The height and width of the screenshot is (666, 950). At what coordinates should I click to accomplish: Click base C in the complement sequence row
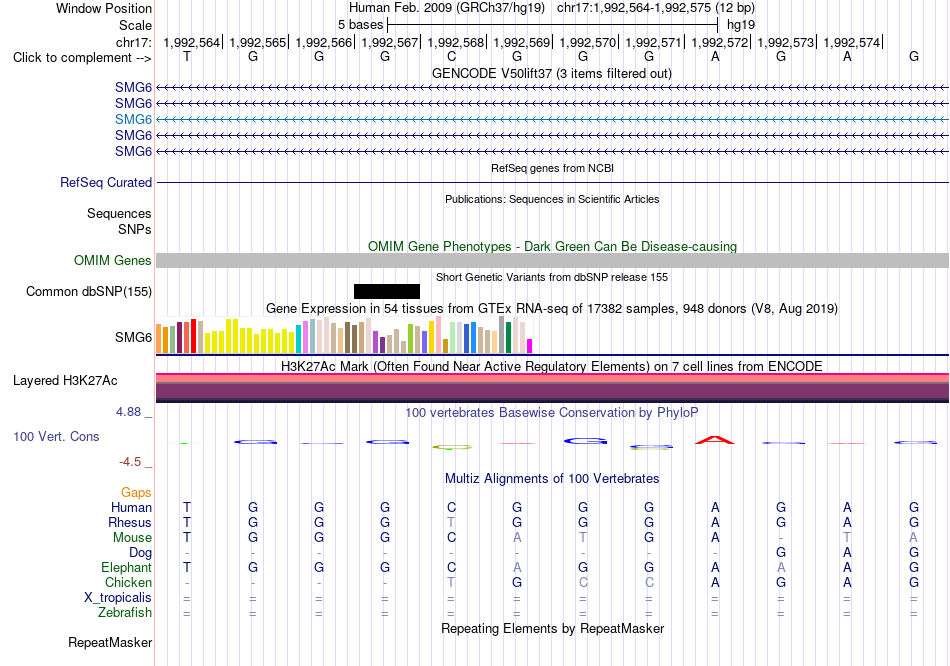click(x=451, y=57)
